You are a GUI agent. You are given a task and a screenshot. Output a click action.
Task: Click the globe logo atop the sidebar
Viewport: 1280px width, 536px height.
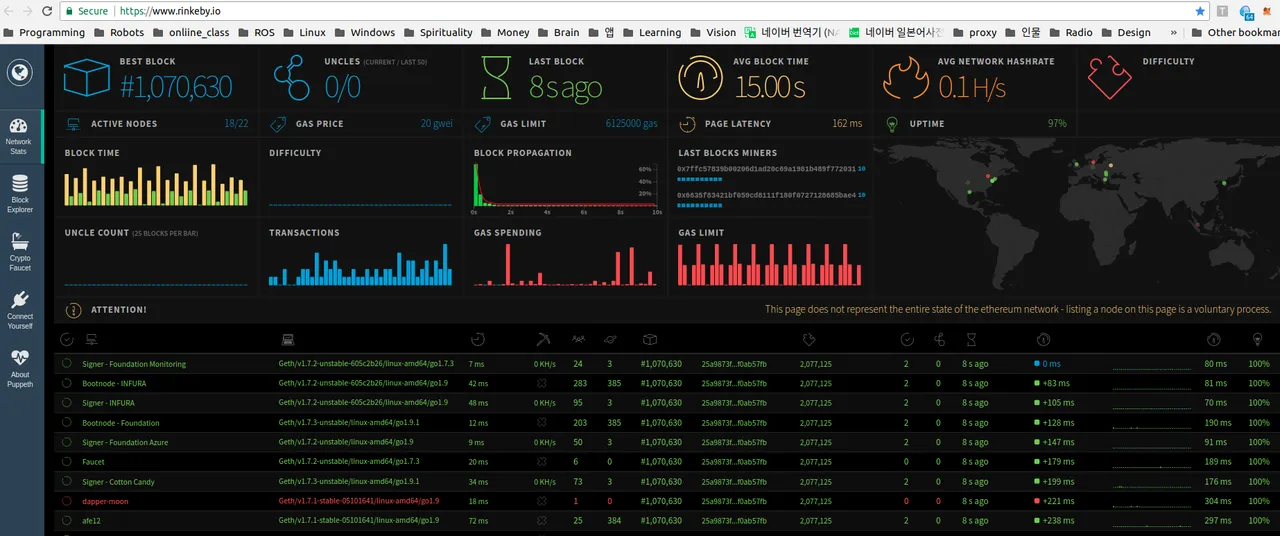pyautogui.click(x=20, y=73)
